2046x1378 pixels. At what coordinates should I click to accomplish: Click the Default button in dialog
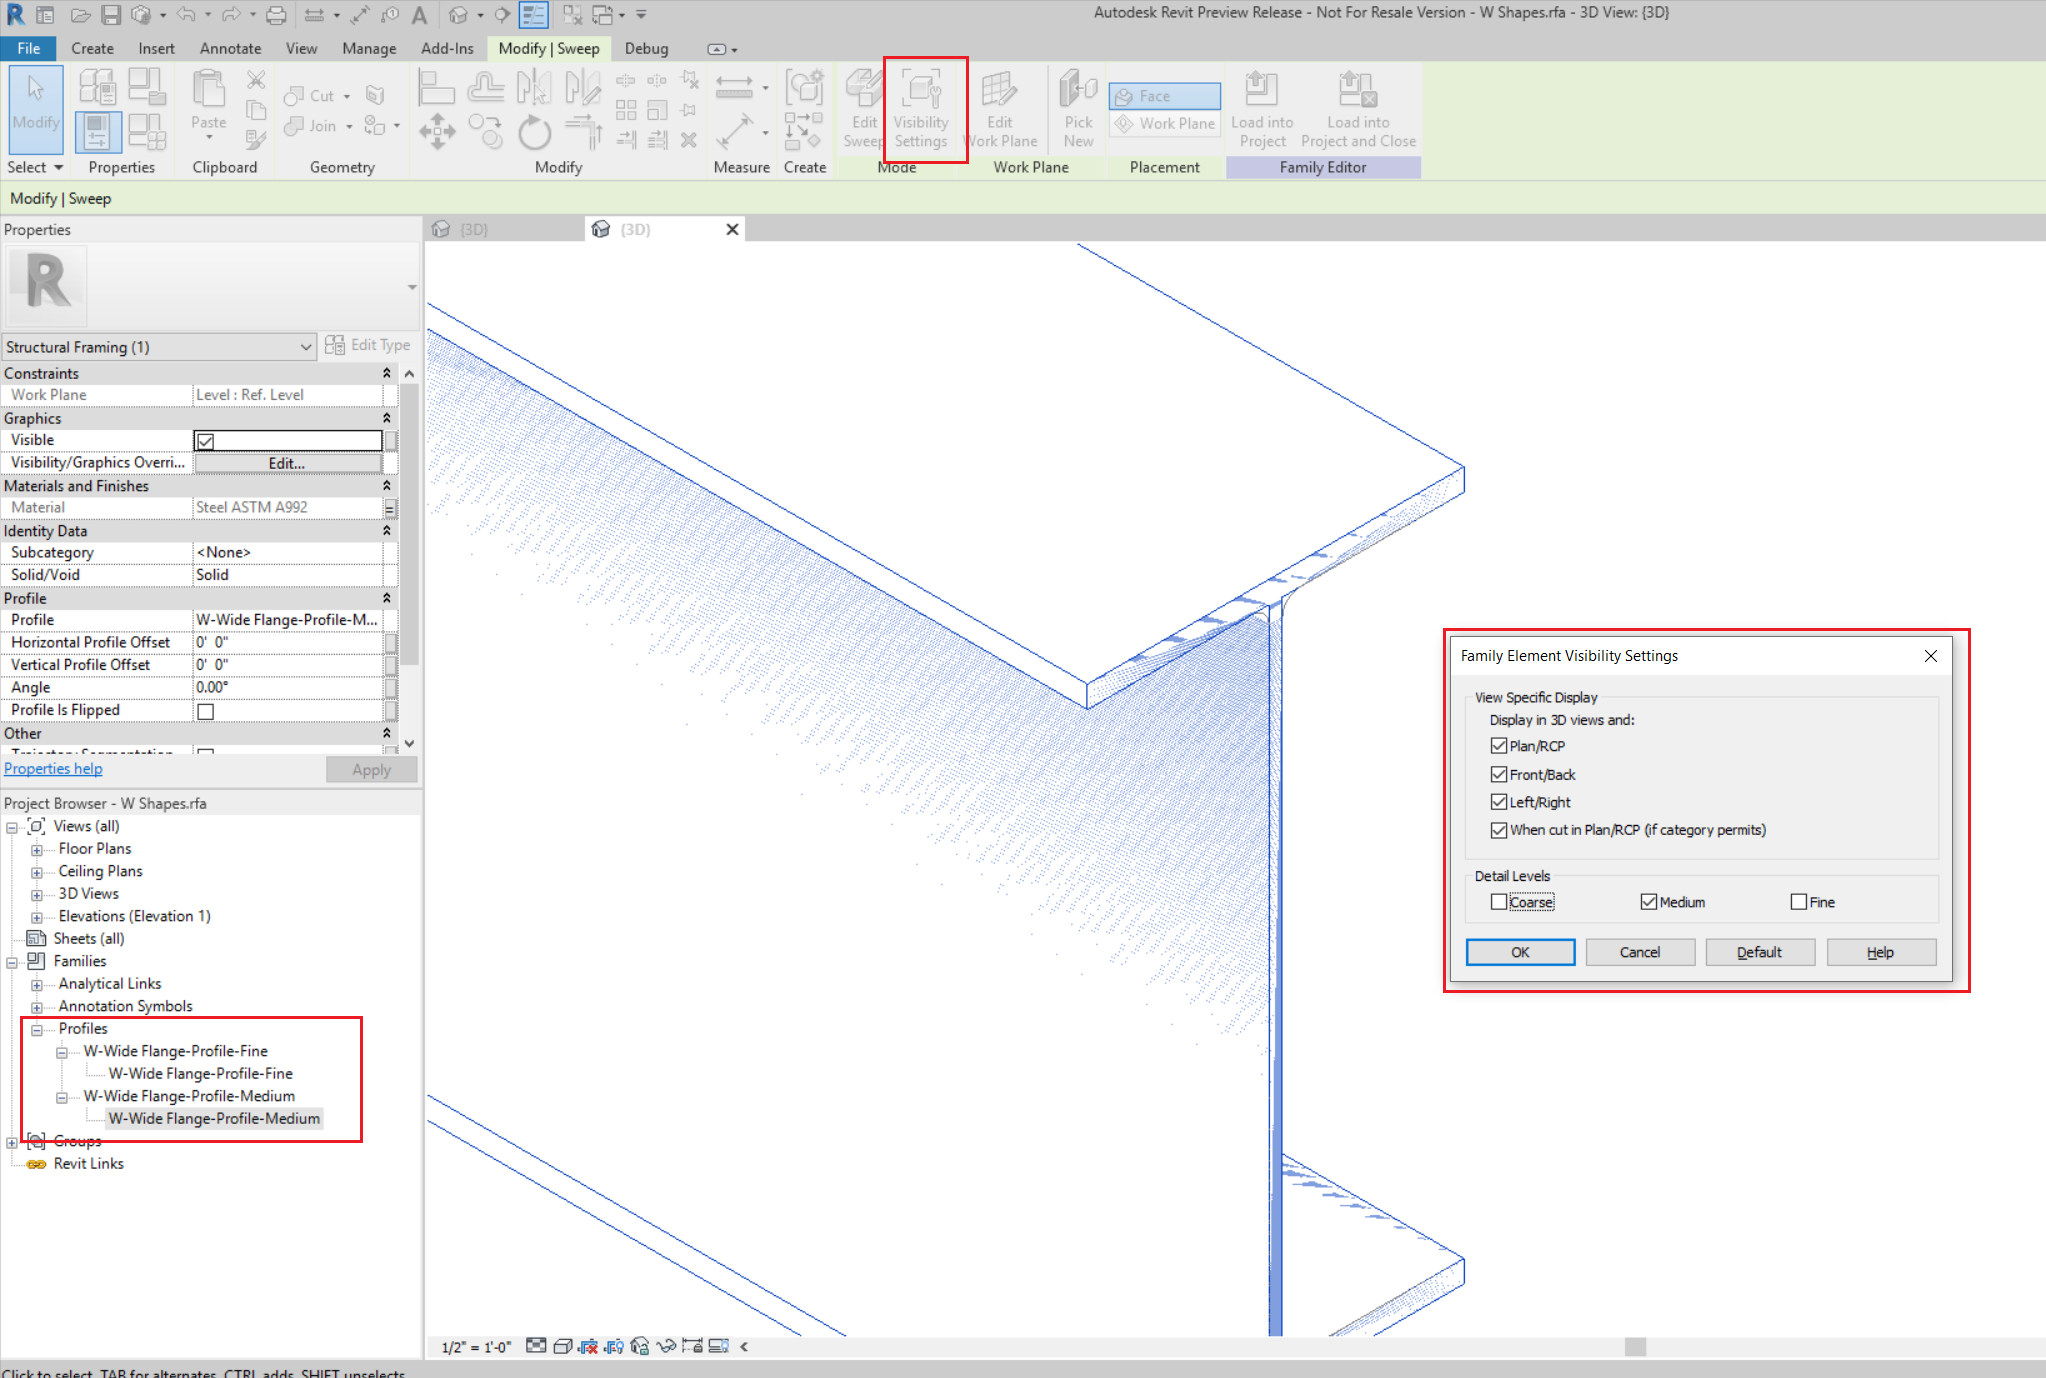[1760, 952]
